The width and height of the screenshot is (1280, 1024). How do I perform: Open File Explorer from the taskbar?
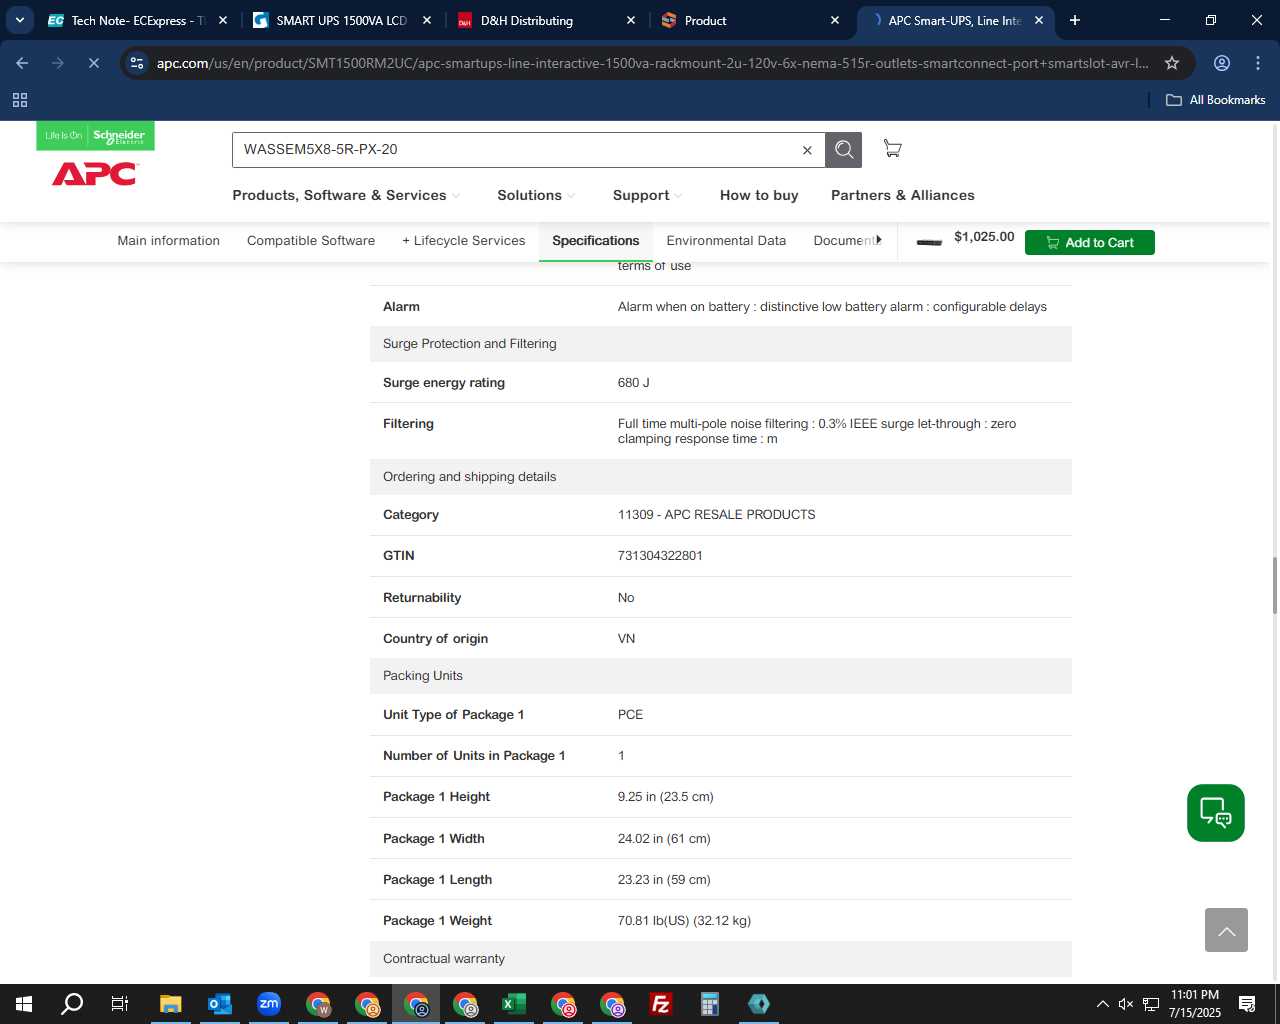170,1004
